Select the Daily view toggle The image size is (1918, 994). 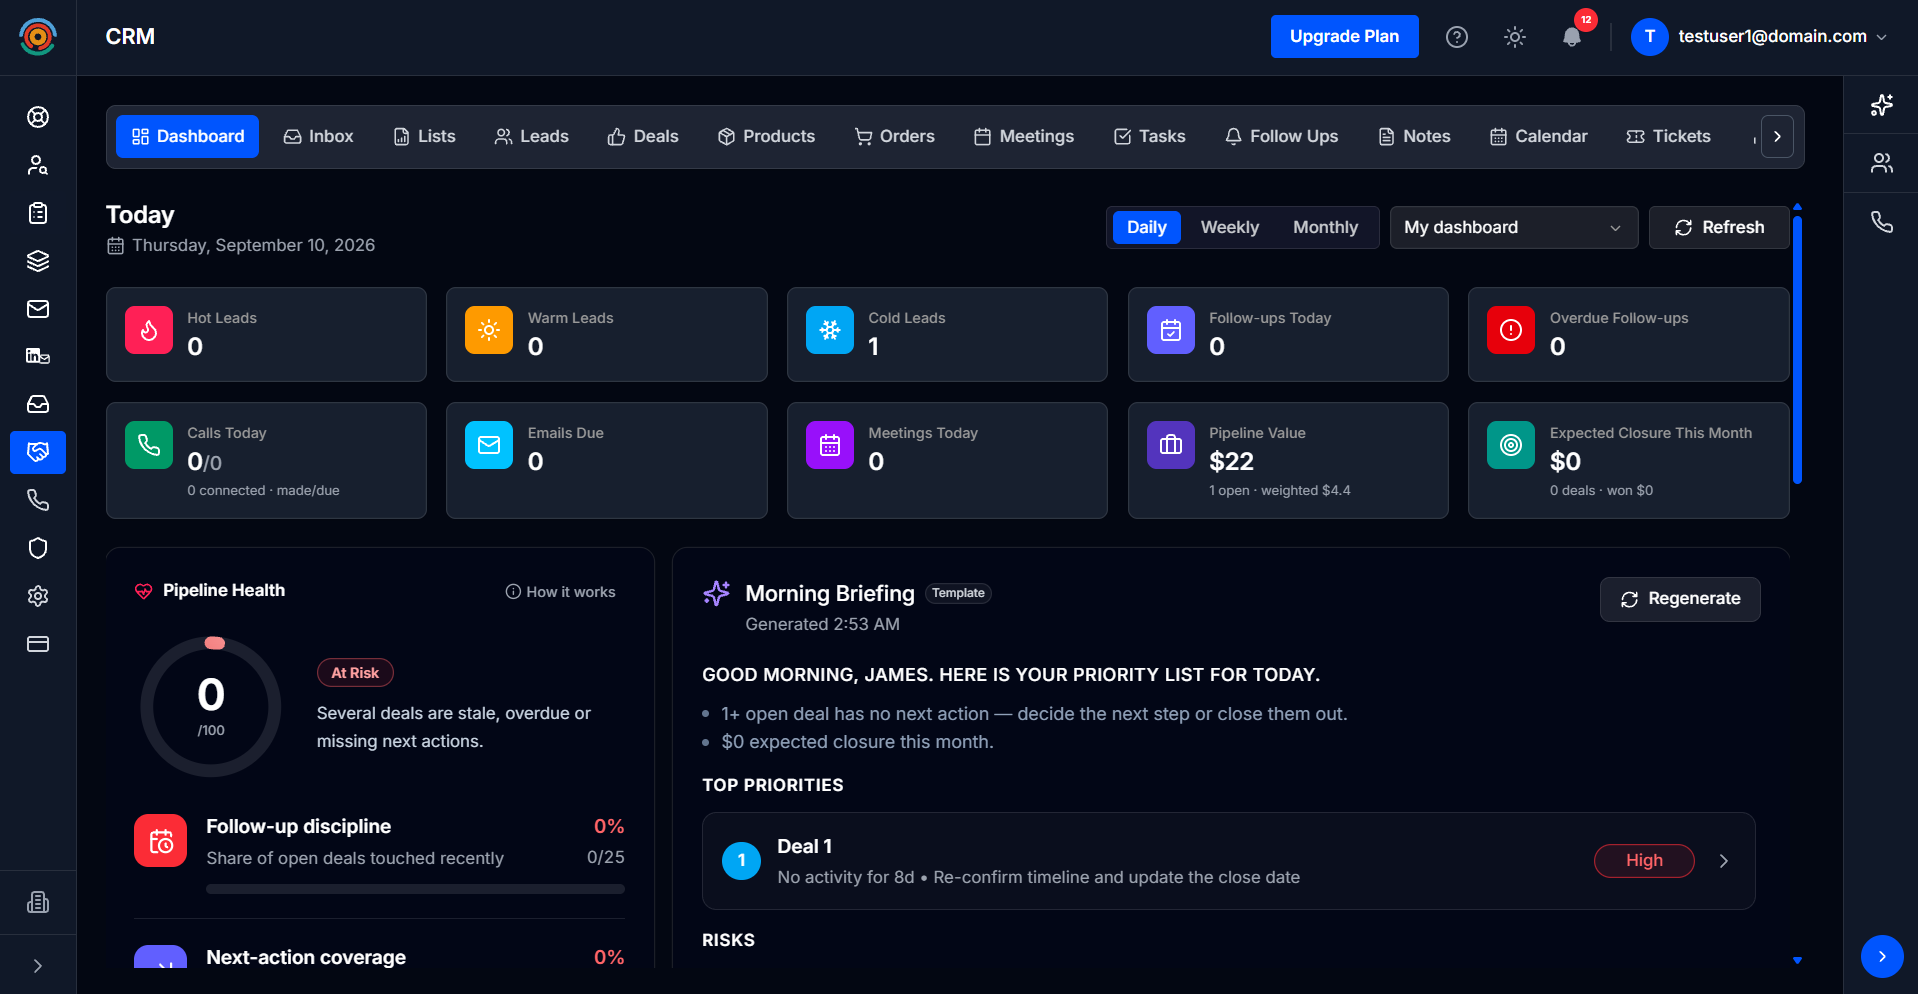pyautogui.click(x=1146, y=227)
